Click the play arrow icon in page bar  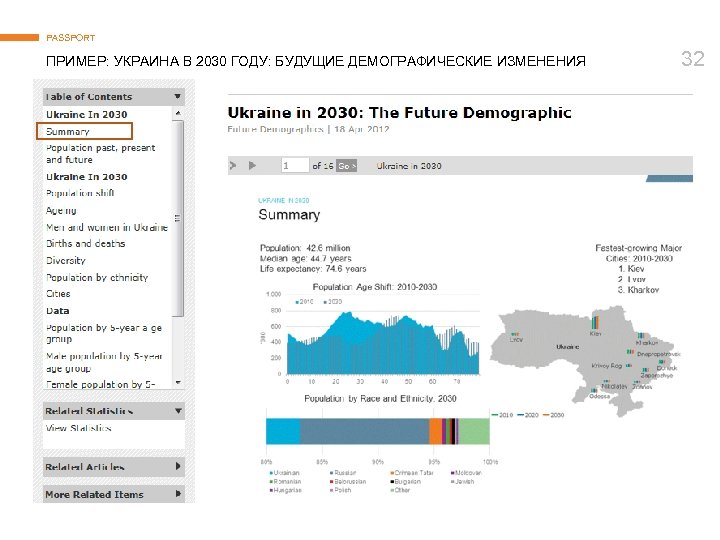[x=252, y=165]
